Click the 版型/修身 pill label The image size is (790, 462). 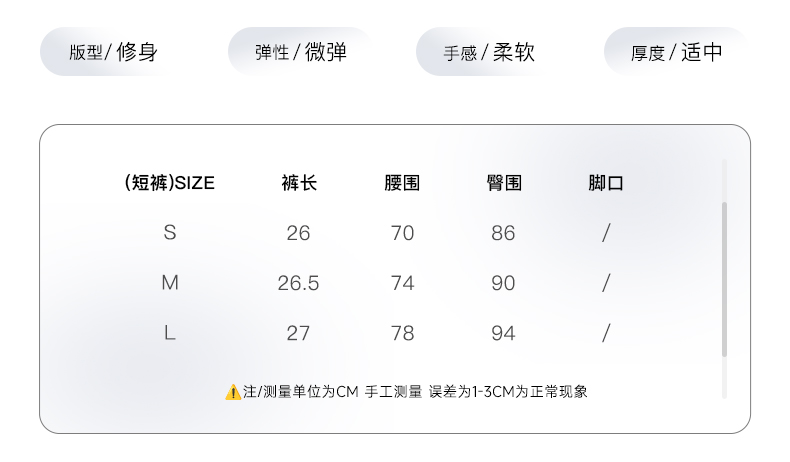(x=113, y=52)
